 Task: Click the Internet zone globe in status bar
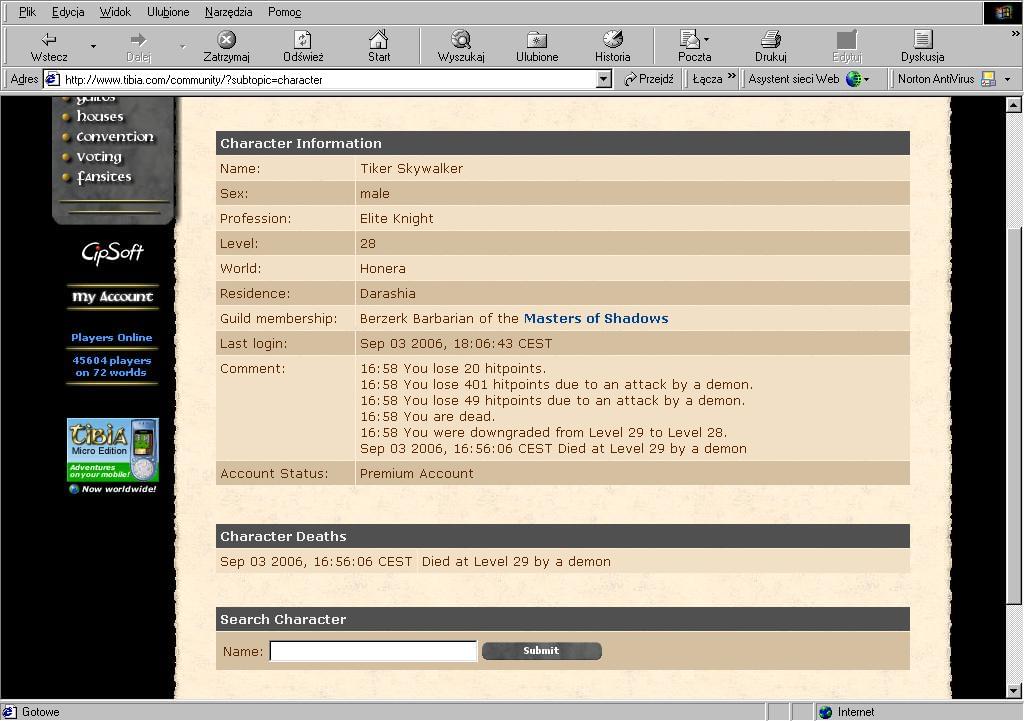825,712
